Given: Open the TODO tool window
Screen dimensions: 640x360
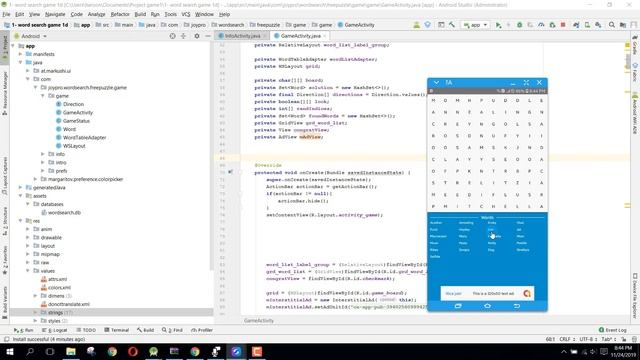Looking at the screenshot, I should tap(85, 330).
